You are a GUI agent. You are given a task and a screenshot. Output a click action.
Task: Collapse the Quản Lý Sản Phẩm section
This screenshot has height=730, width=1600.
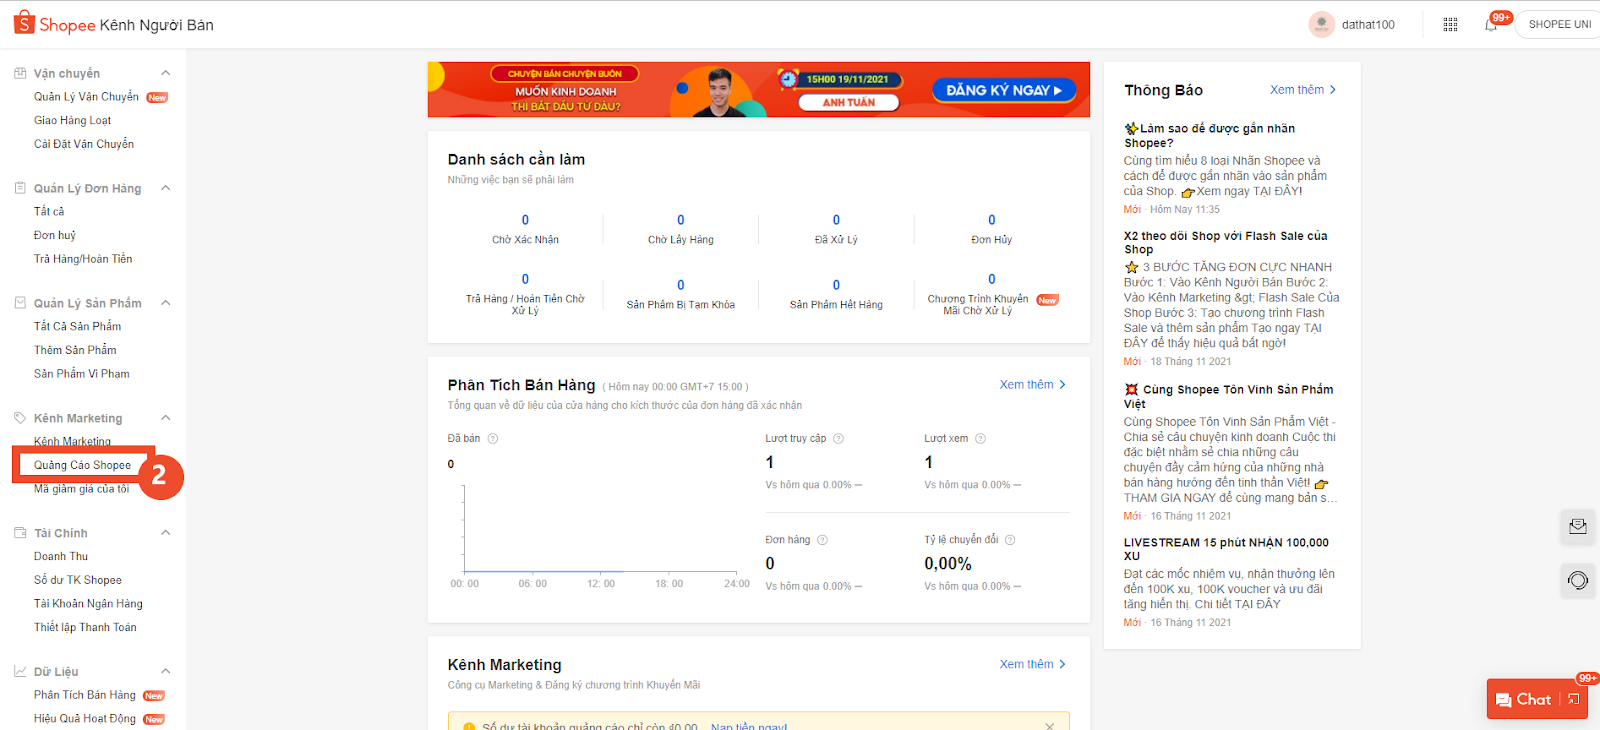166,303
